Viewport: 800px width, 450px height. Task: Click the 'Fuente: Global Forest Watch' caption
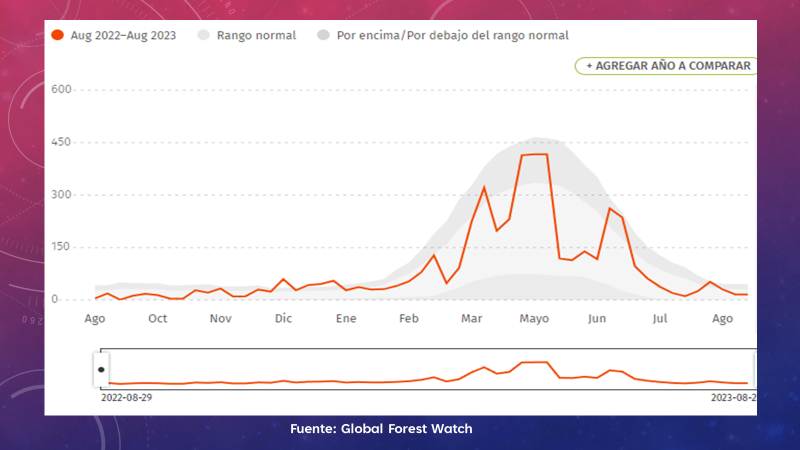click(381, 429)
